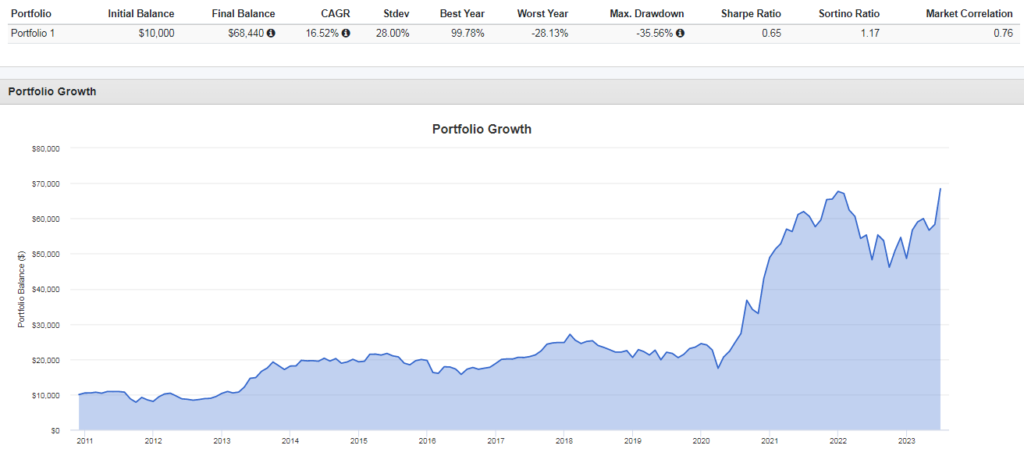The width and height of the screenshot is (1024, 449).
Task: Click the Portfolio Balance ($) axis title
Action: click(21, 288)
